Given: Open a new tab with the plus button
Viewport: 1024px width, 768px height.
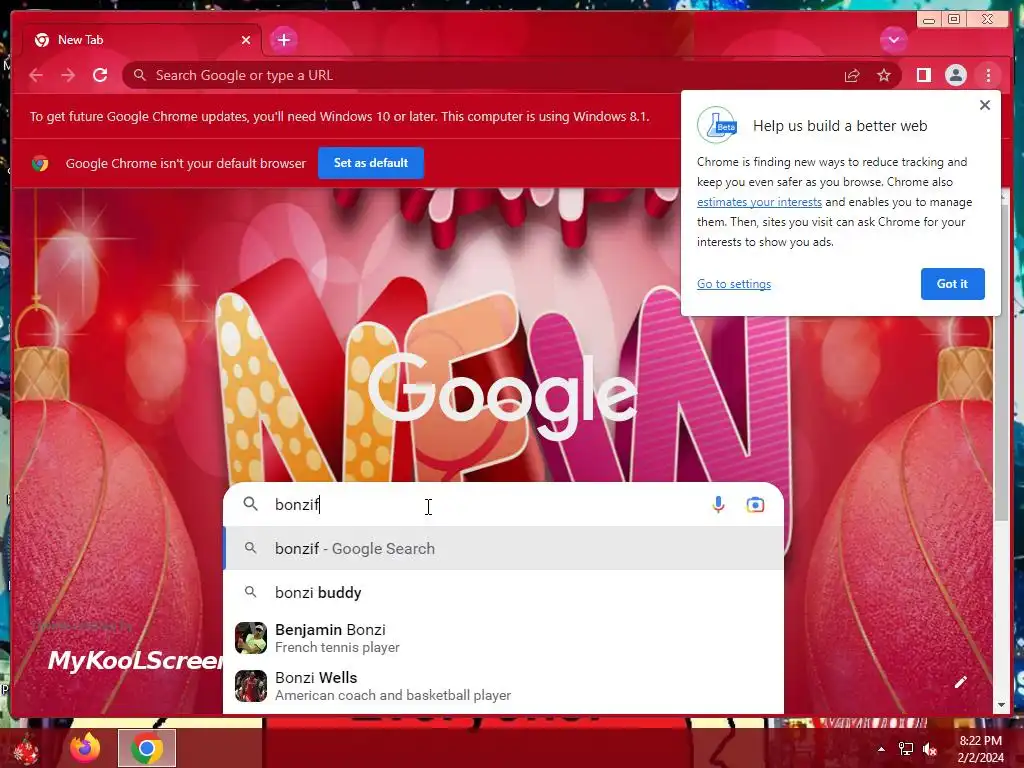Looking at the screenshot, I should tap(283, 40).
